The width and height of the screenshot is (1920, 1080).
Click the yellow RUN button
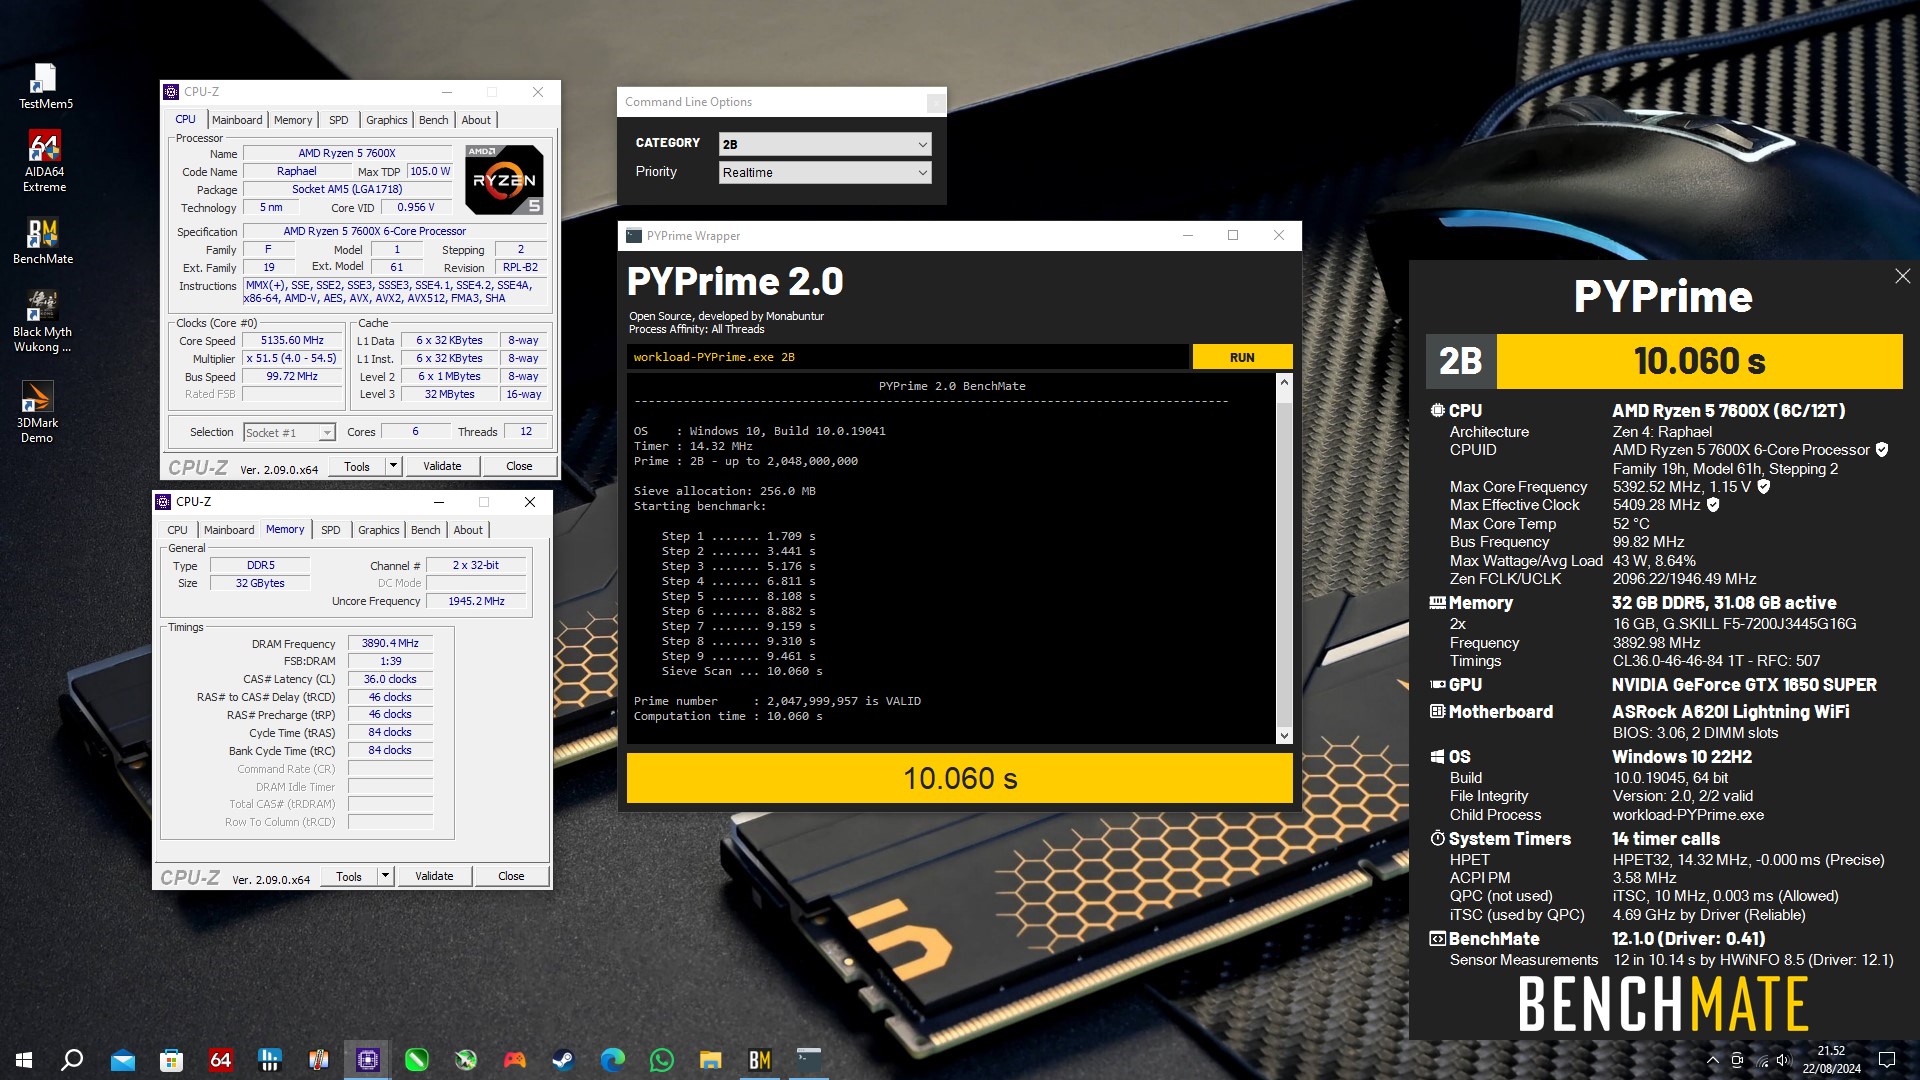(x=1242, y=357)
